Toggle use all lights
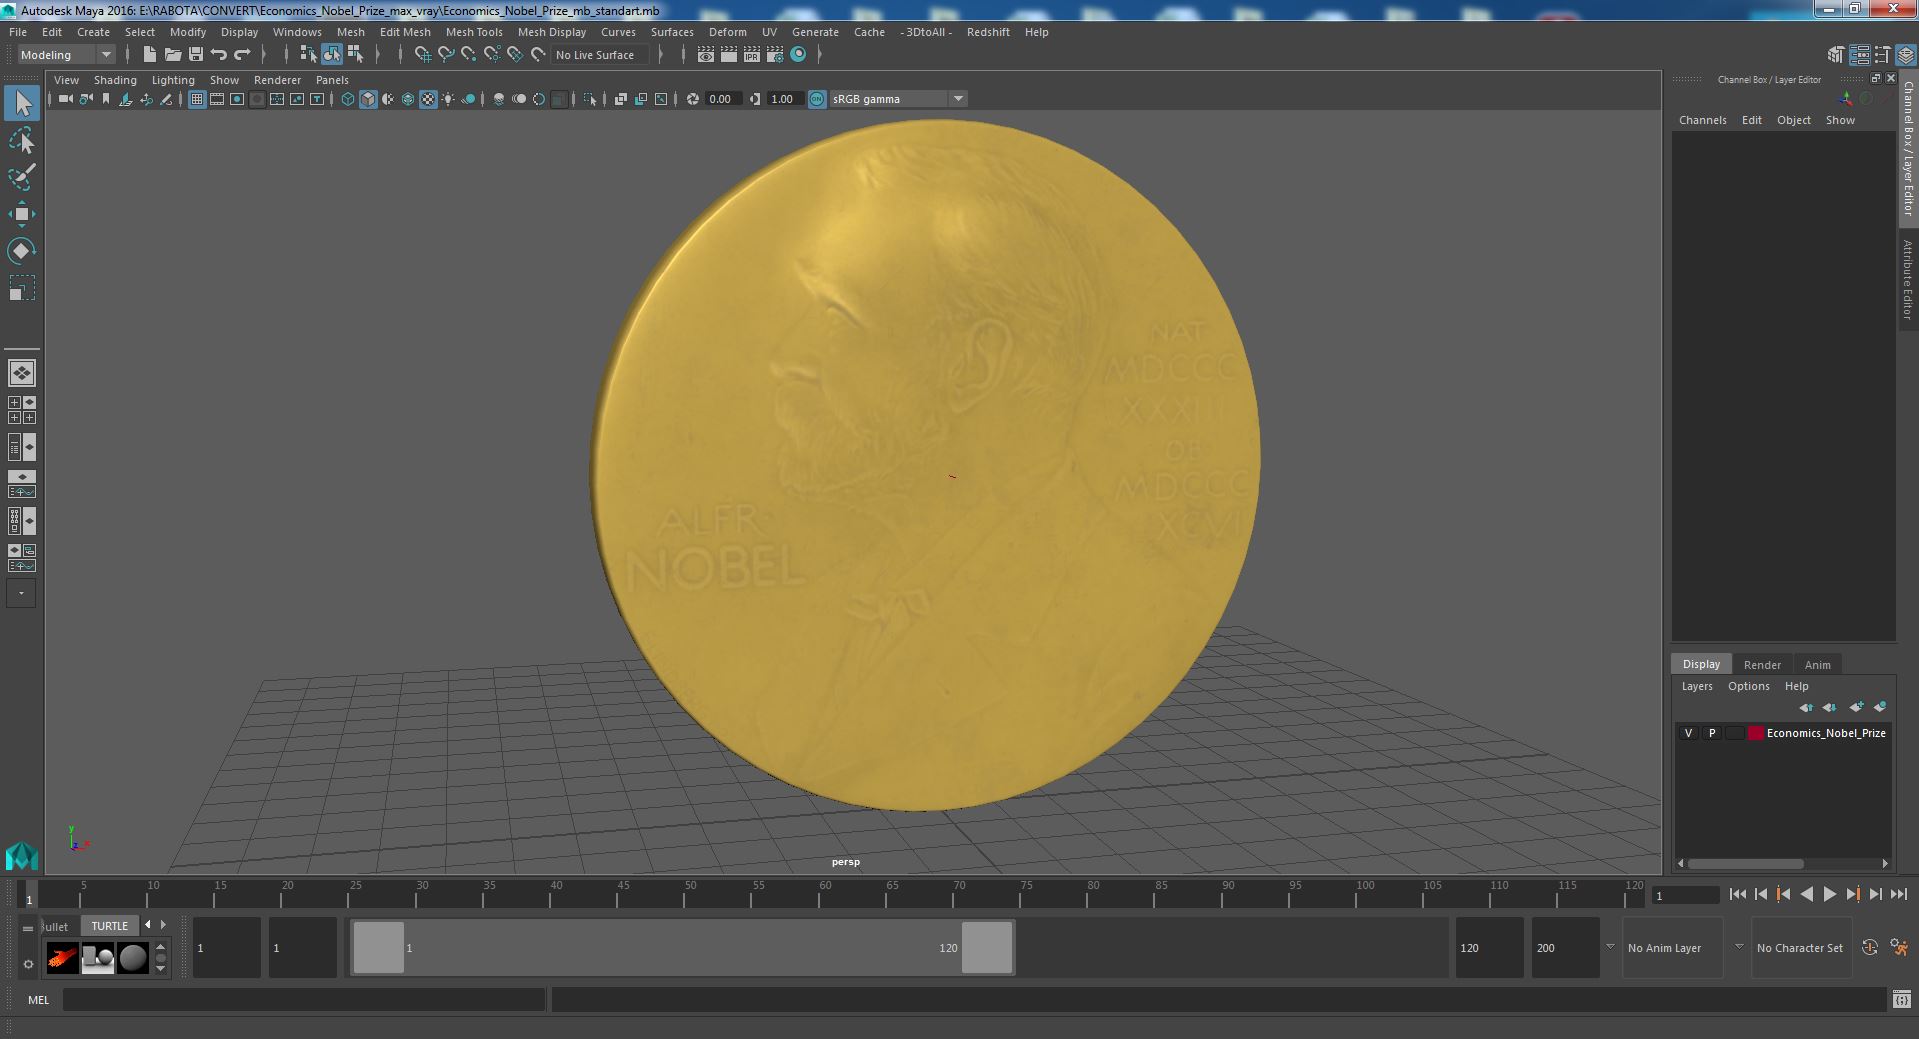Viewport: 1919px width, 1039px height. [448, 99]
